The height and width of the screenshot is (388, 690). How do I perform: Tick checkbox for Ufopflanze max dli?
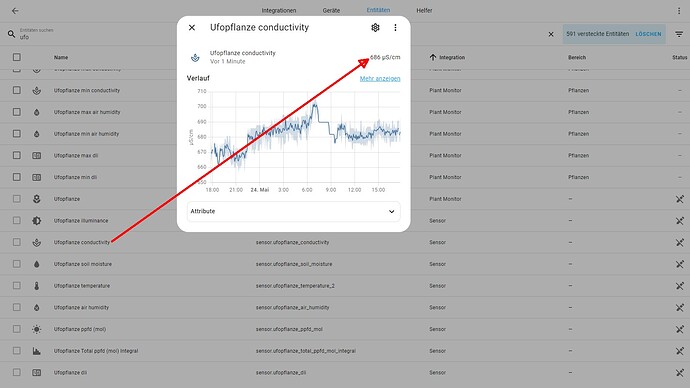click(17, 155)
